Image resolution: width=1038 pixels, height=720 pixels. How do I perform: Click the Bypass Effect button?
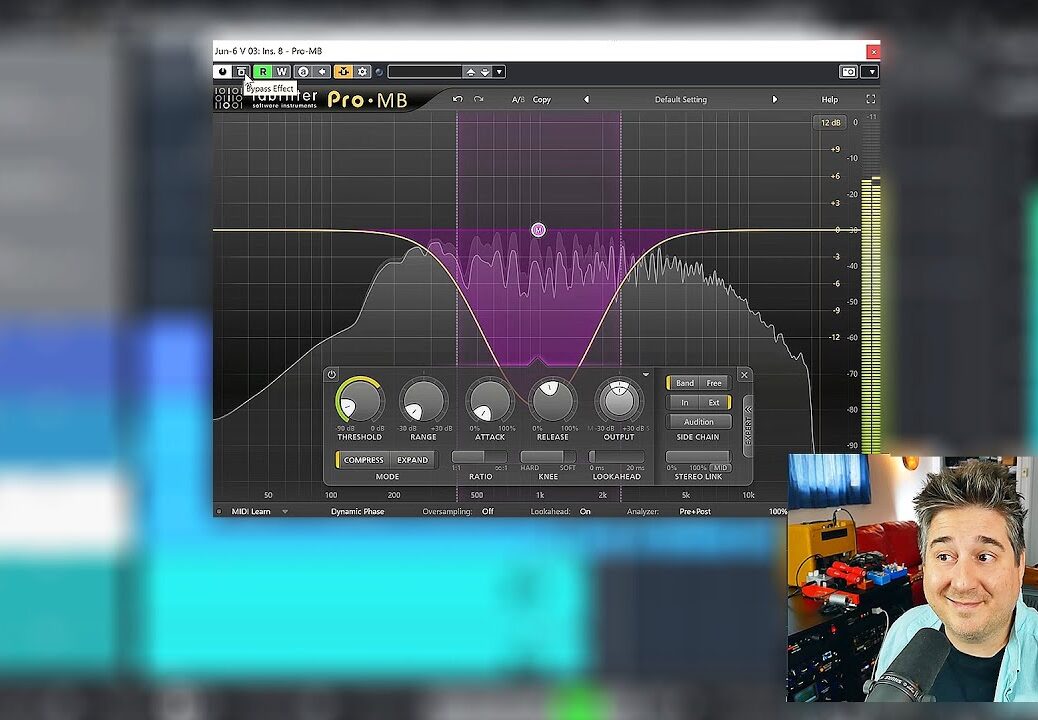[x=242, y=71]
